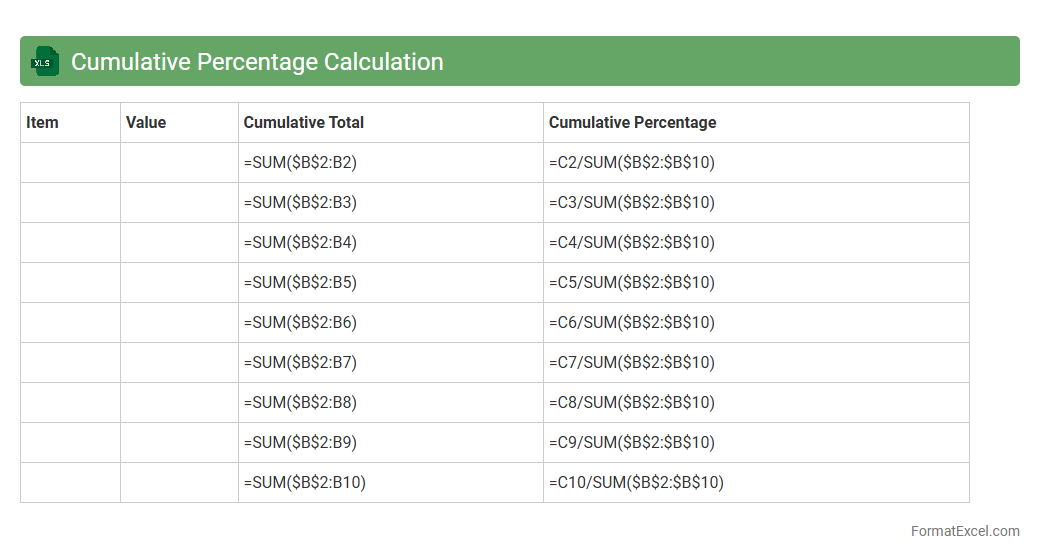Click the green XLS file icon
This screenshot has width=1040, height=560.
pos(45,62)
